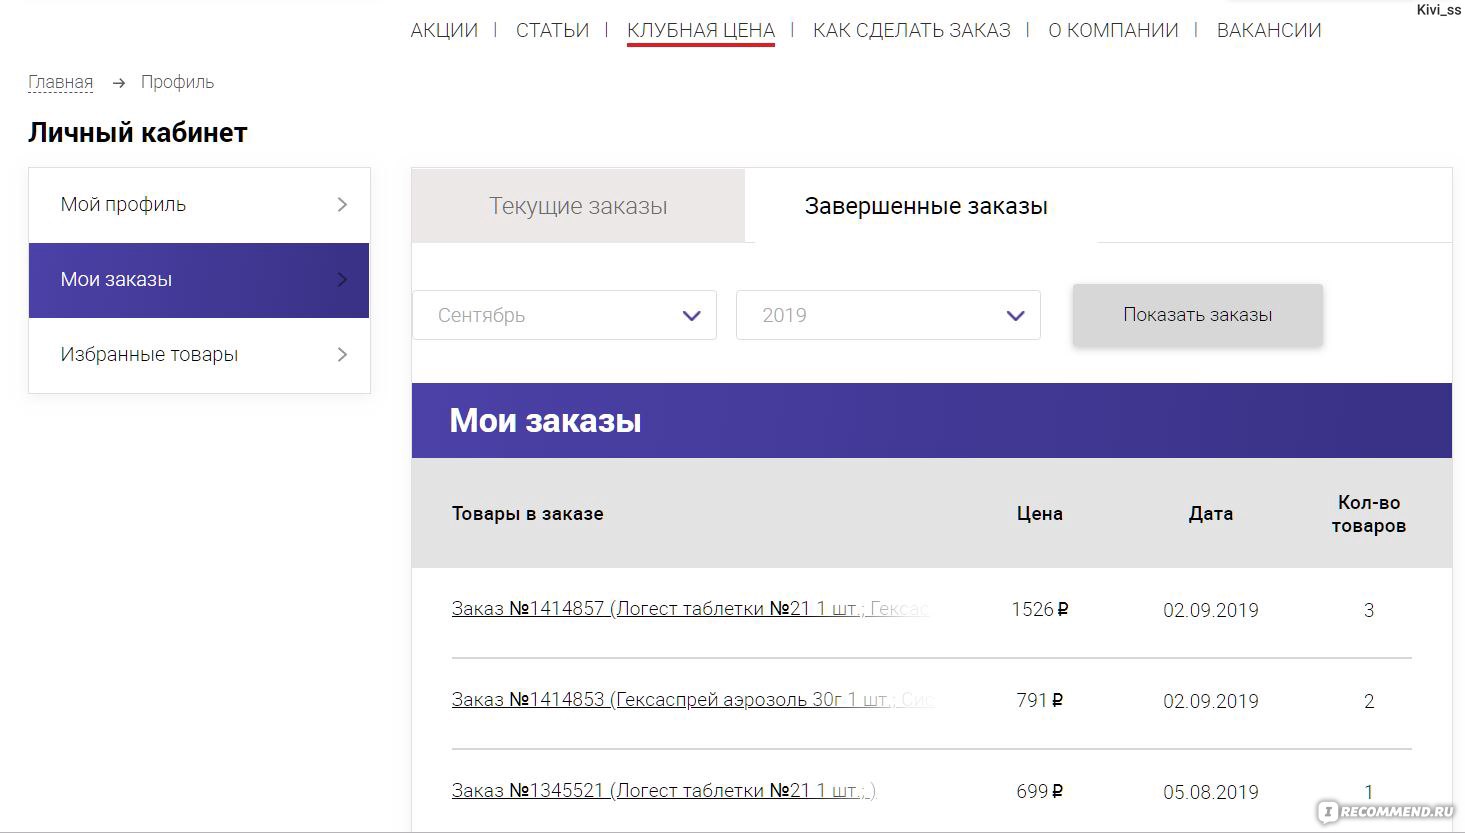The height and width of the screenshot is (833, 1465).
Task: Click price 791 ₽ cell
Action: point(1040,700)
